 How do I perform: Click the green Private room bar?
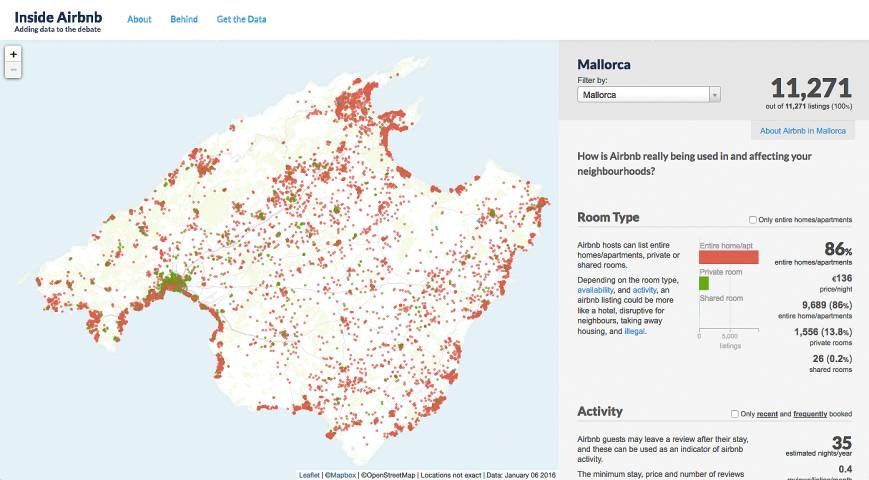click(x=704, y=283)
